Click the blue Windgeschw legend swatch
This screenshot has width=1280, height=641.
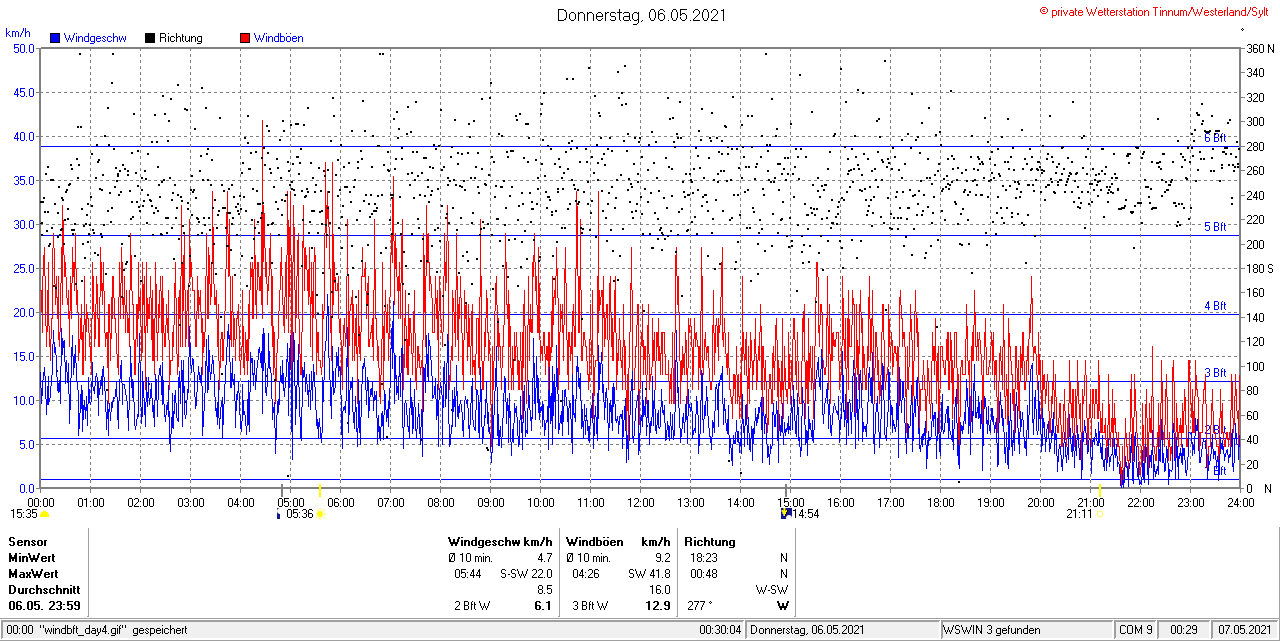point(55,38)
